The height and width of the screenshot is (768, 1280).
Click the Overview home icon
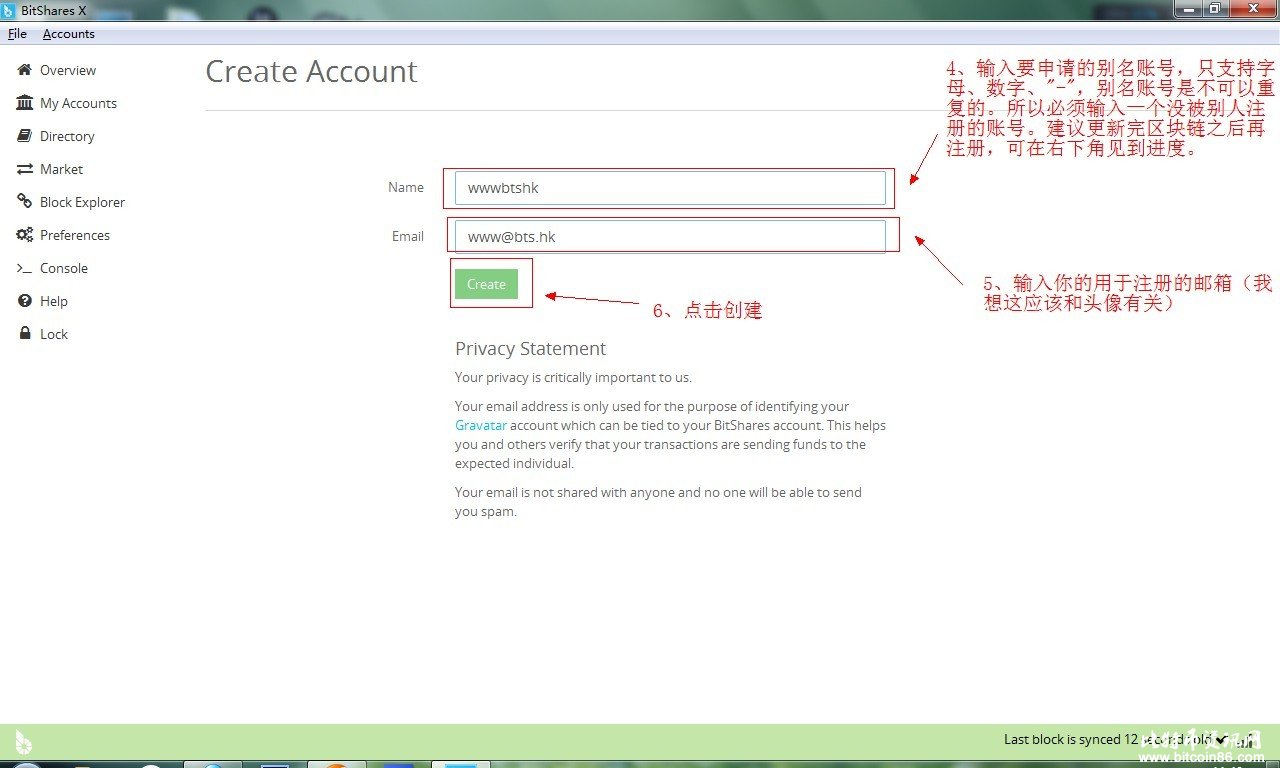(25, 70)
